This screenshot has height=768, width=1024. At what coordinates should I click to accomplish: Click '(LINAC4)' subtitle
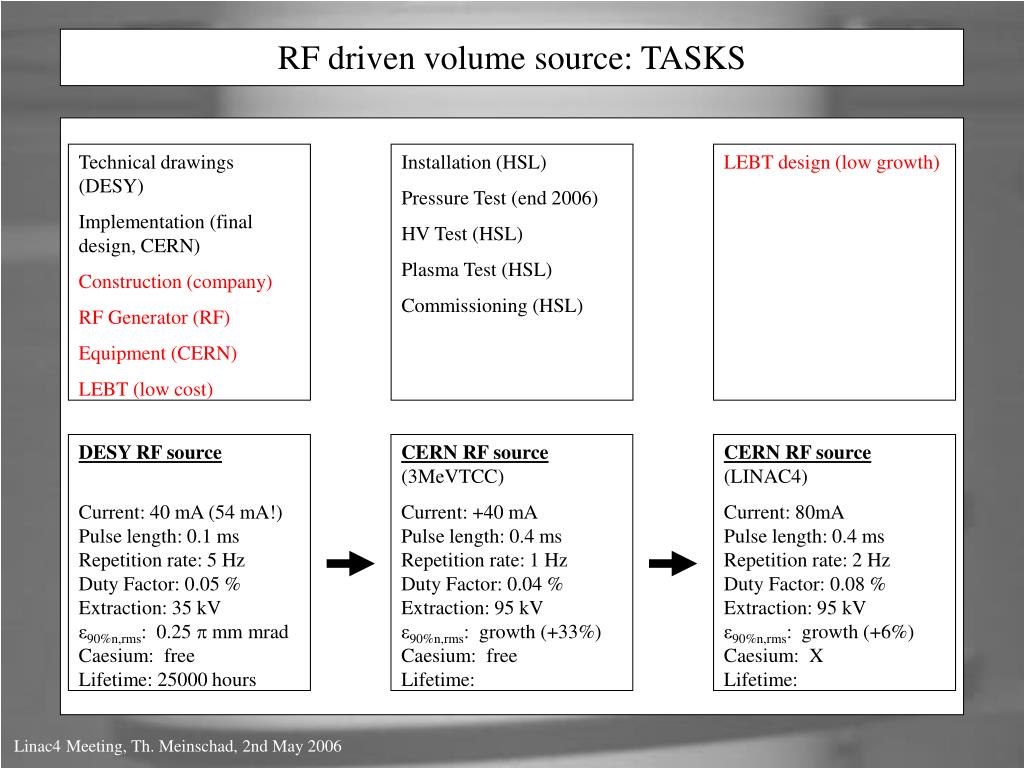point(765,477)
